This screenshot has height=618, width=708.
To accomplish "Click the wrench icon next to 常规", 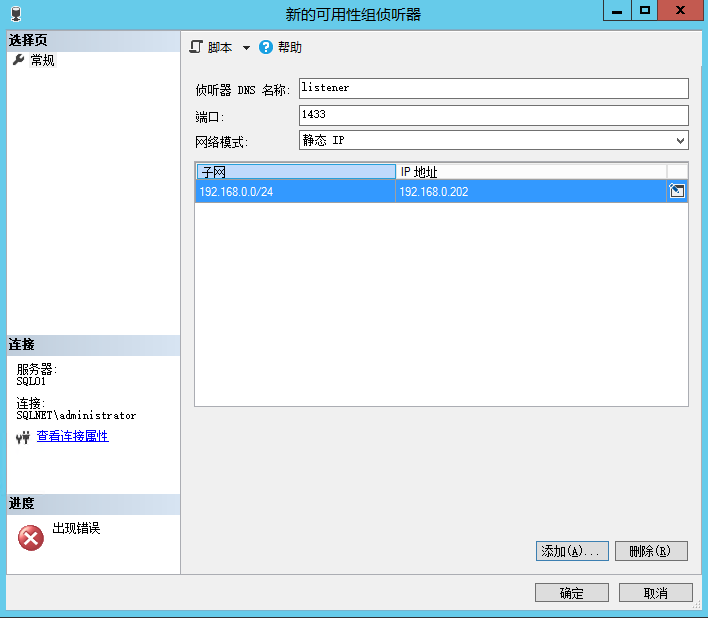I will tap(19, 60).
